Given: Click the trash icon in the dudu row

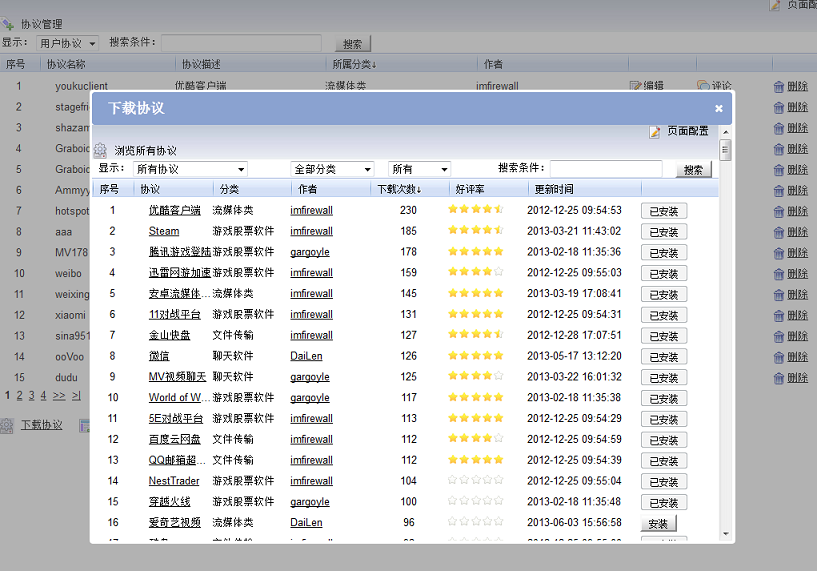Looking at the screenshot, I should [x=779, y=378].
